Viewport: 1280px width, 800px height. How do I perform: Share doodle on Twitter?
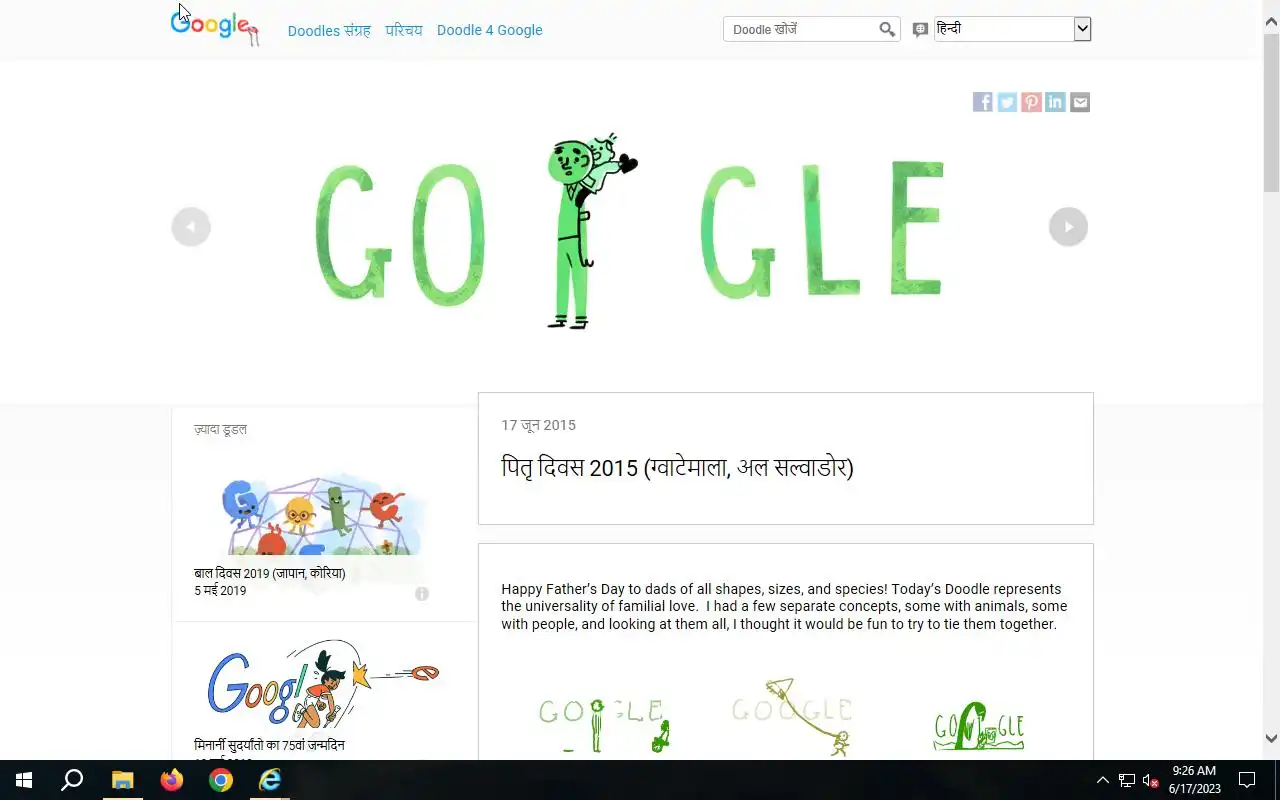click(x=1007, y=102)
